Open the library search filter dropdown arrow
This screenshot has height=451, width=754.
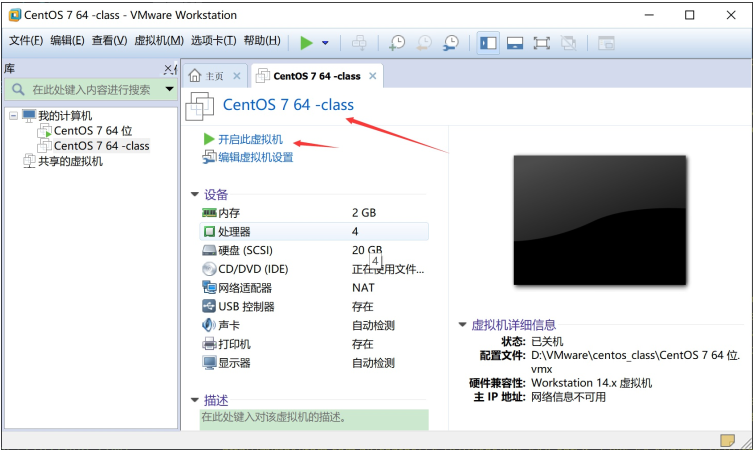click(x=169, y=89)
